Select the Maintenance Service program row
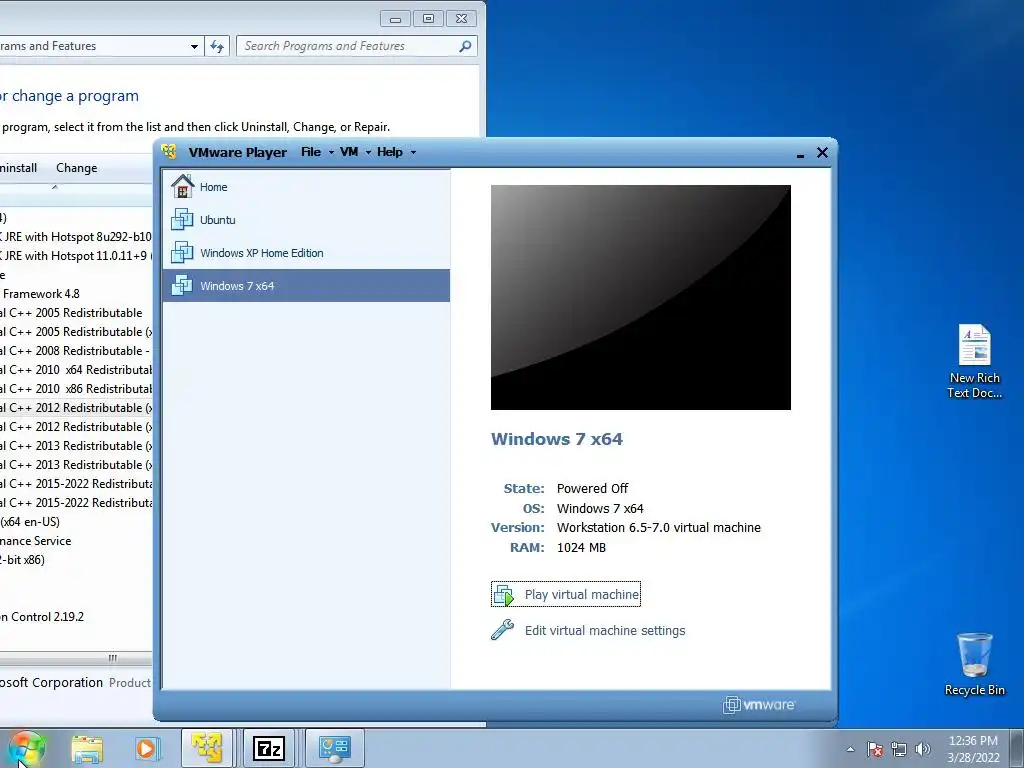The height and width of the screenshot is (768, 1024). tap(76, 540)
